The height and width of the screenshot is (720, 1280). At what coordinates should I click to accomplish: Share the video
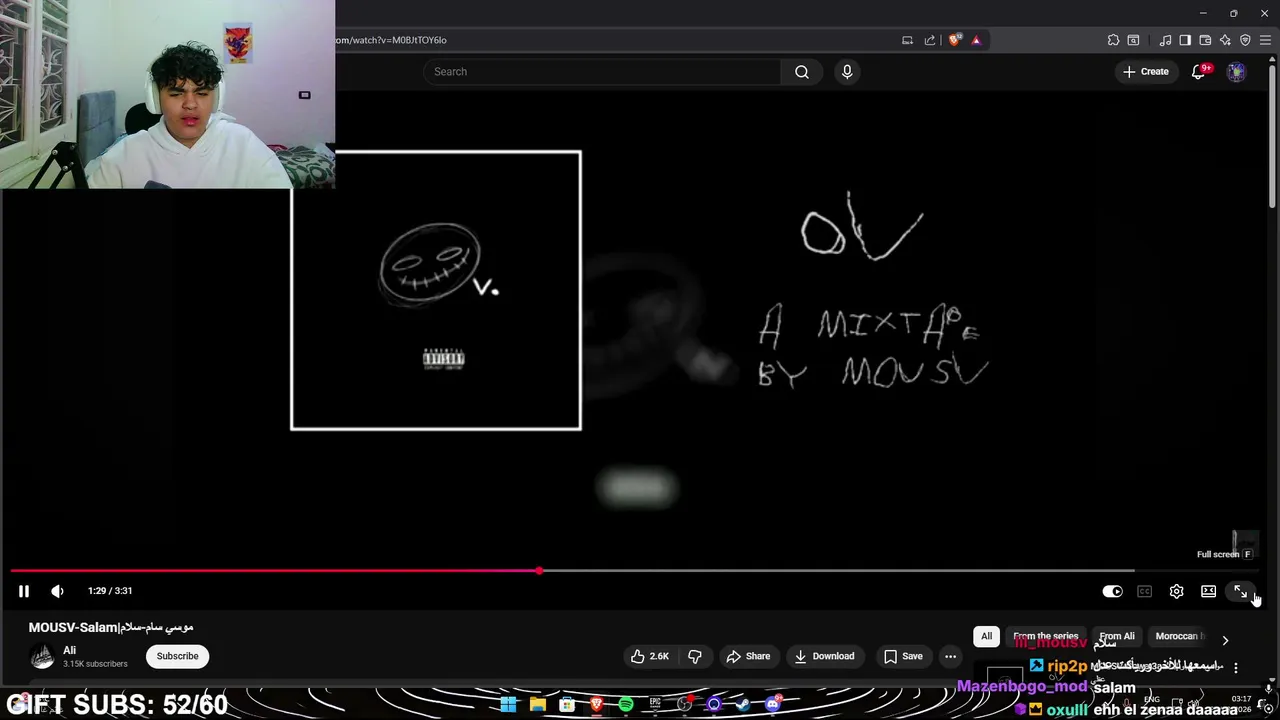pos(748,656)
